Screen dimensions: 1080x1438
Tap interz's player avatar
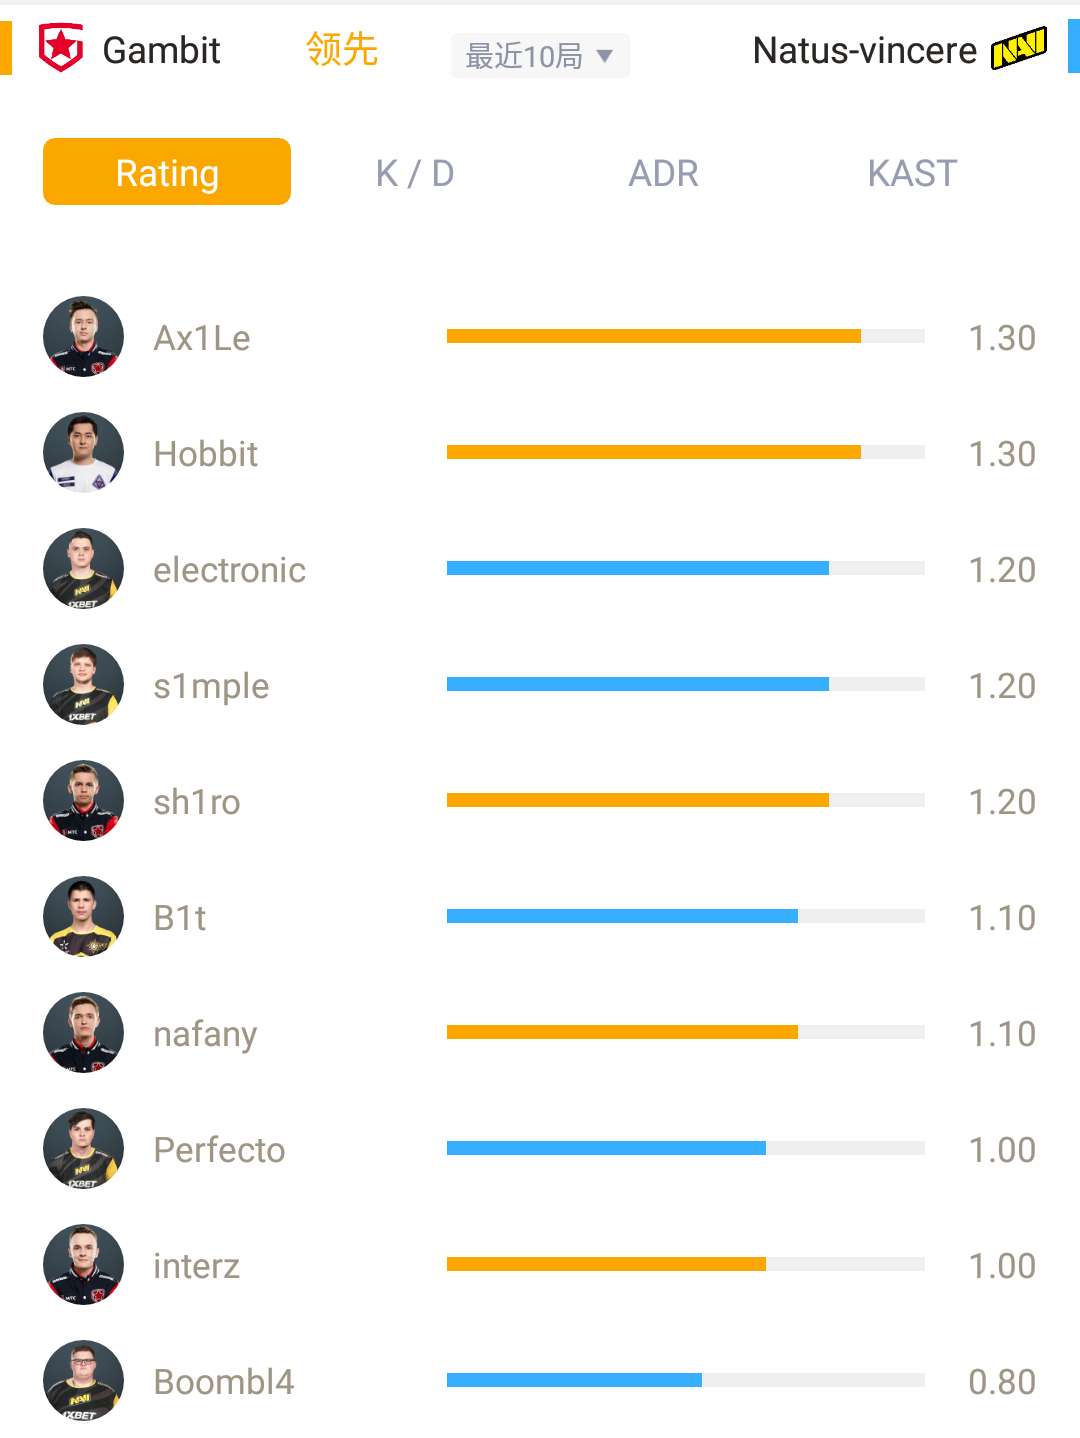click(x=84, y=1265)
